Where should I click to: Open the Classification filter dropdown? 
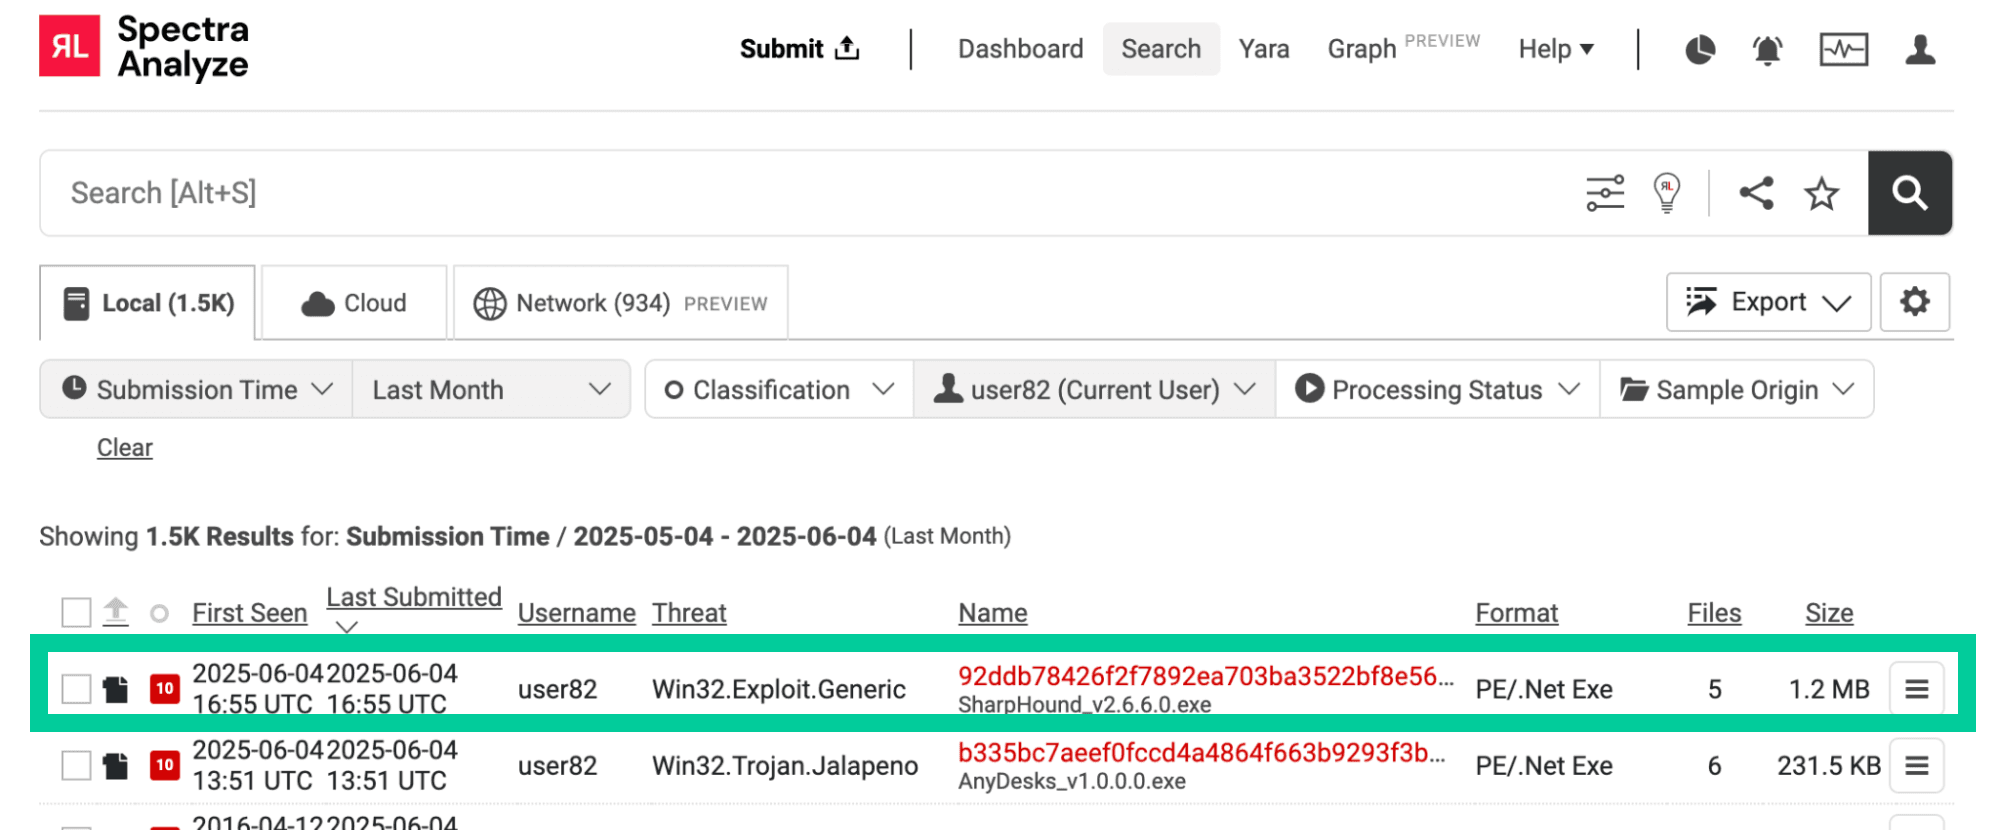[x=778, y=390]
